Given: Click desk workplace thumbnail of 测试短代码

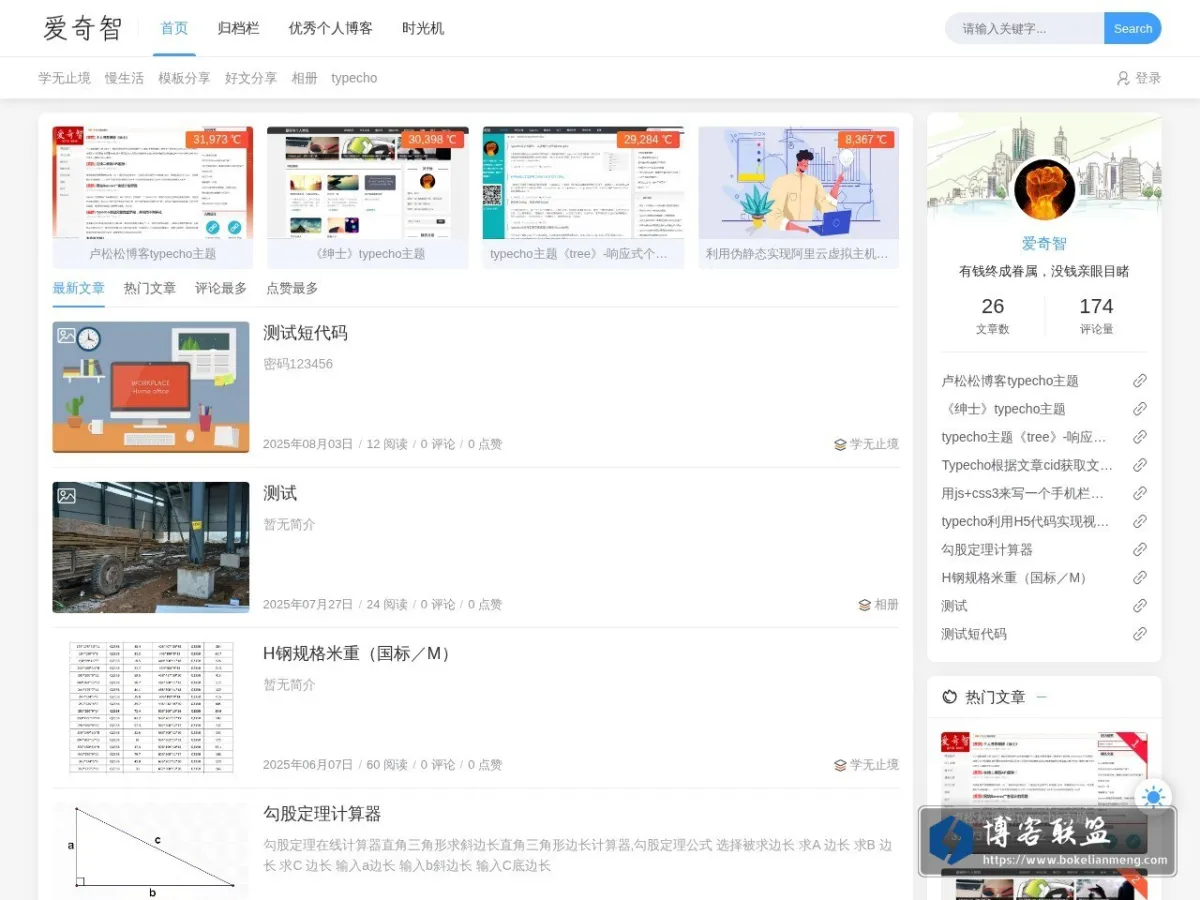Looking at the screenshot, I should click(x=151, y=387).
